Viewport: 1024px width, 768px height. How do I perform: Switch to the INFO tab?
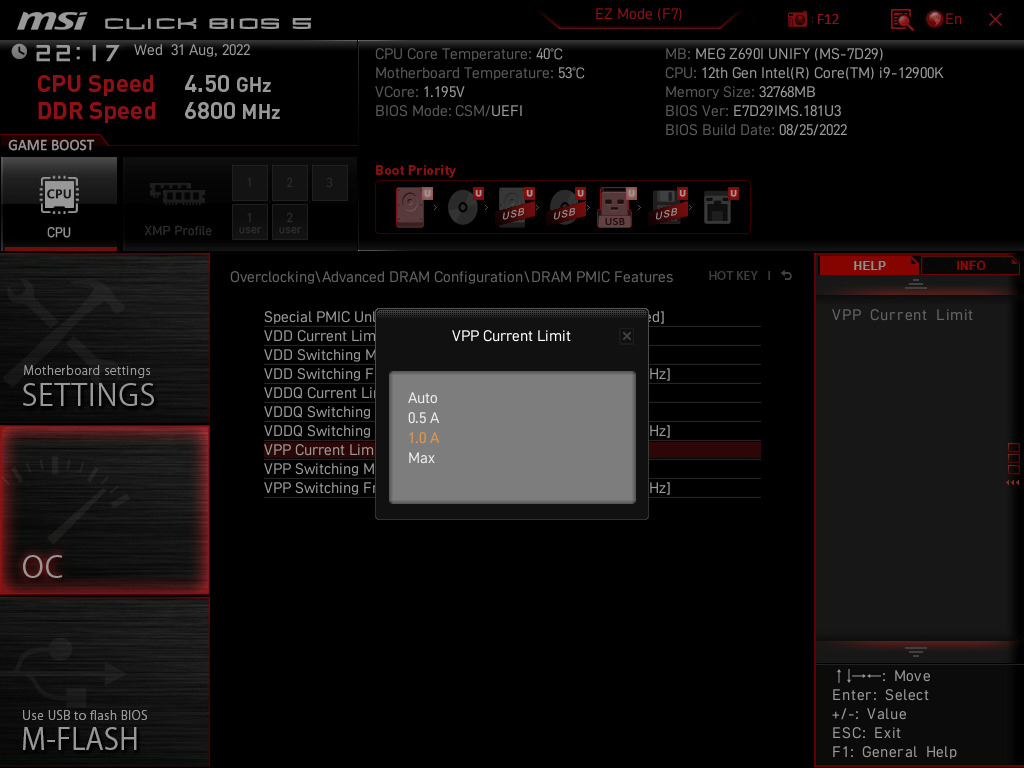pyautogui.click(x=970, y=265)
